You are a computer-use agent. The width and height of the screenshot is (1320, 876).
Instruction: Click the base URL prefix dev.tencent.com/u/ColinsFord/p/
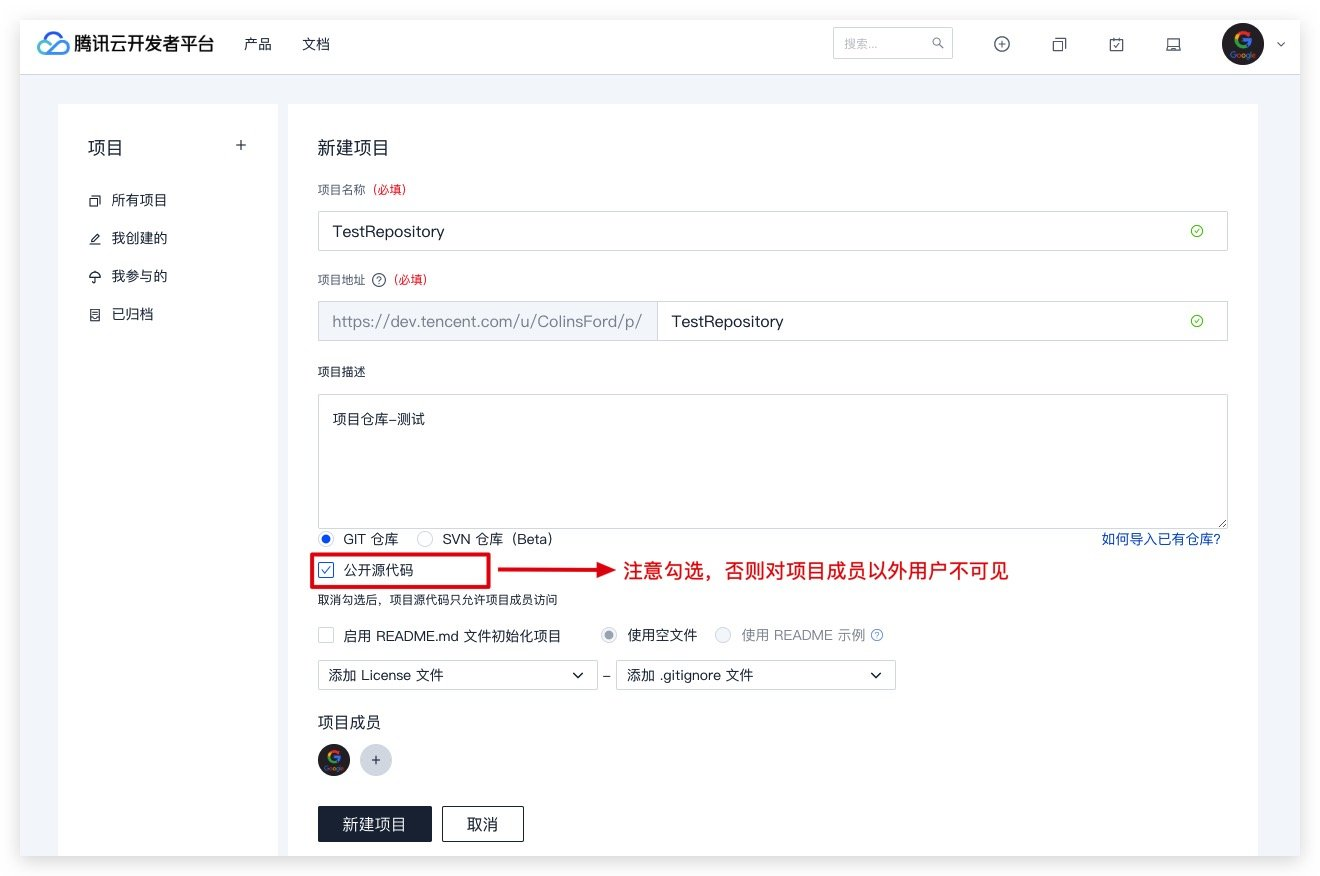coord(487,321)
